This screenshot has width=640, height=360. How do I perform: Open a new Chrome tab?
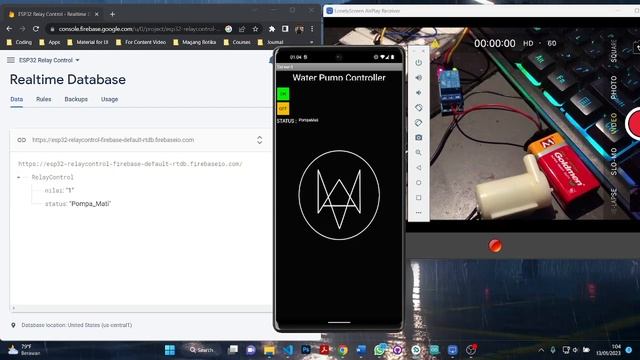click(x=112, y=14)
